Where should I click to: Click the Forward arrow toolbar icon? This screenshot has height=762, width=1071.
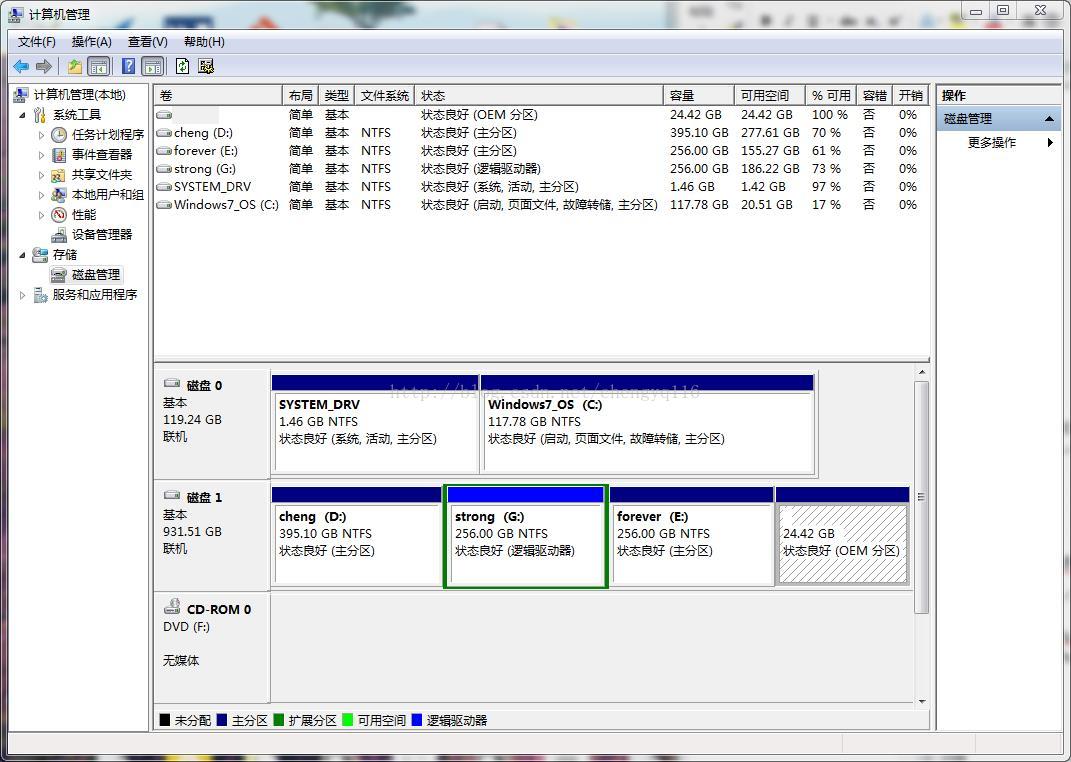click(x=44, y=66)
